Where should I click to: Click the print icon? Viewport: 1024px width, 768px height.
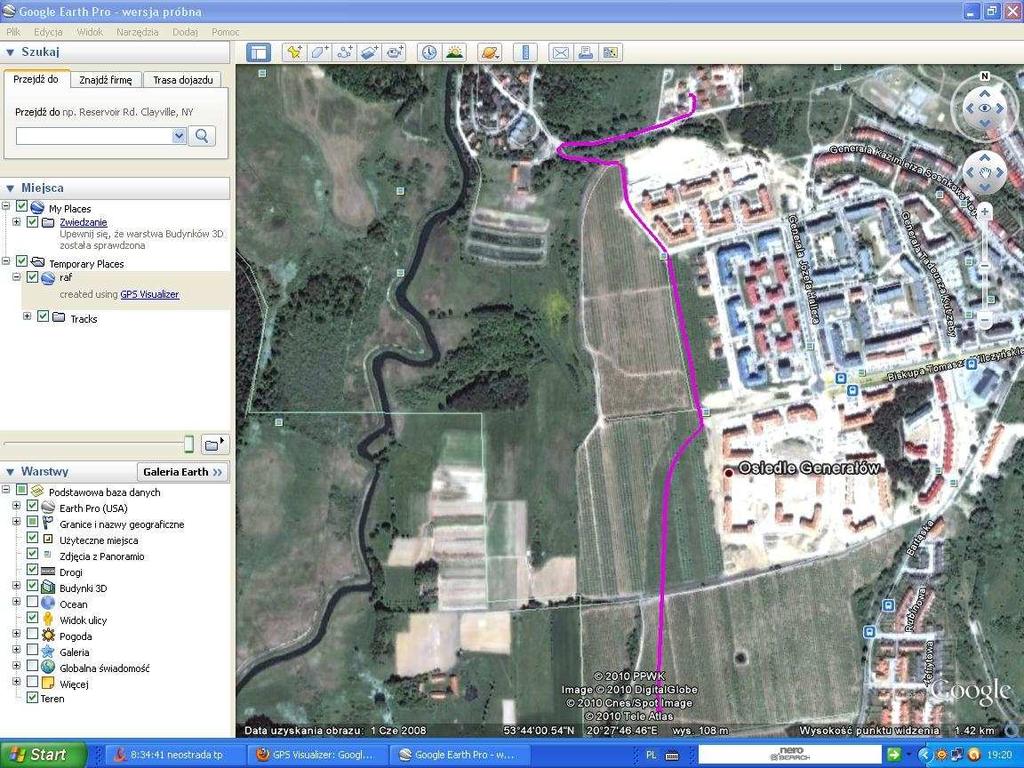(585, 52)
